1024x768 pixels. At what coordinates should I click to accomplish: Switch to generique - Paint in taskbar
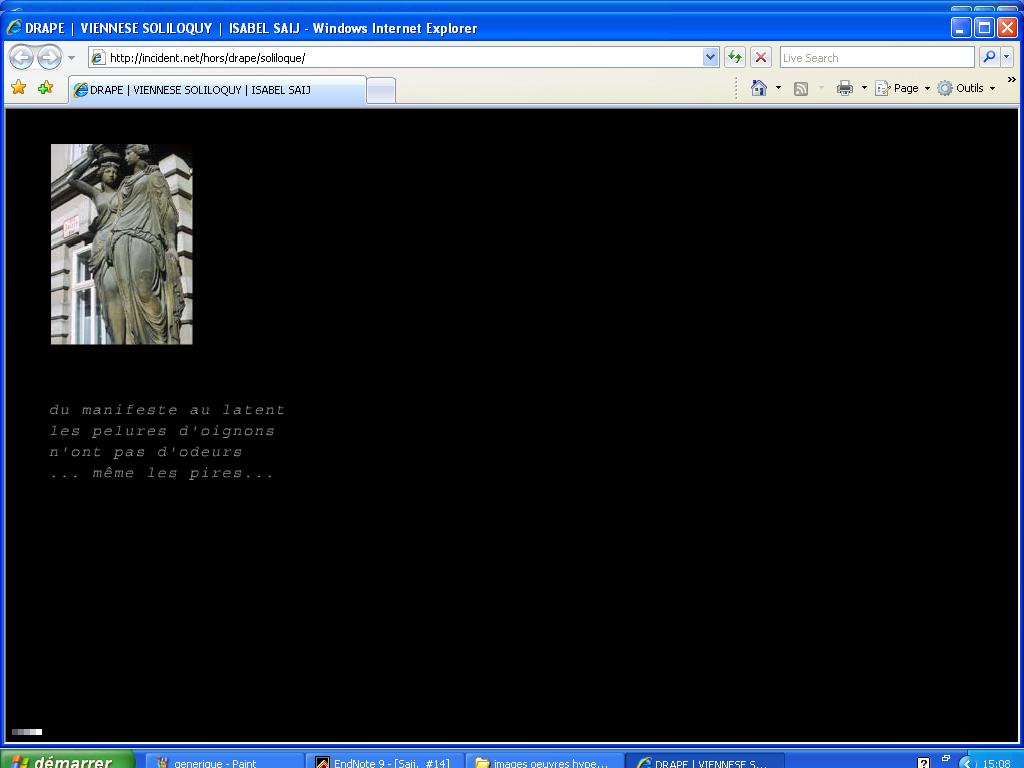coord(224,761)
